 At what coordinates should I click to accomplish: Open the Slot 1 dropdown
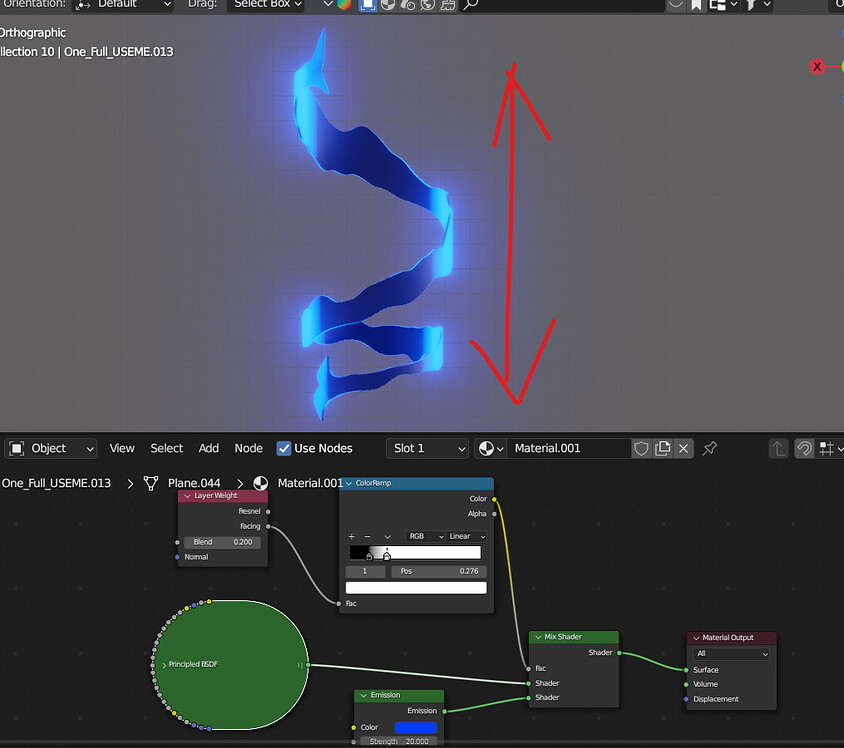pyautogui.click(x=427, y=448)
